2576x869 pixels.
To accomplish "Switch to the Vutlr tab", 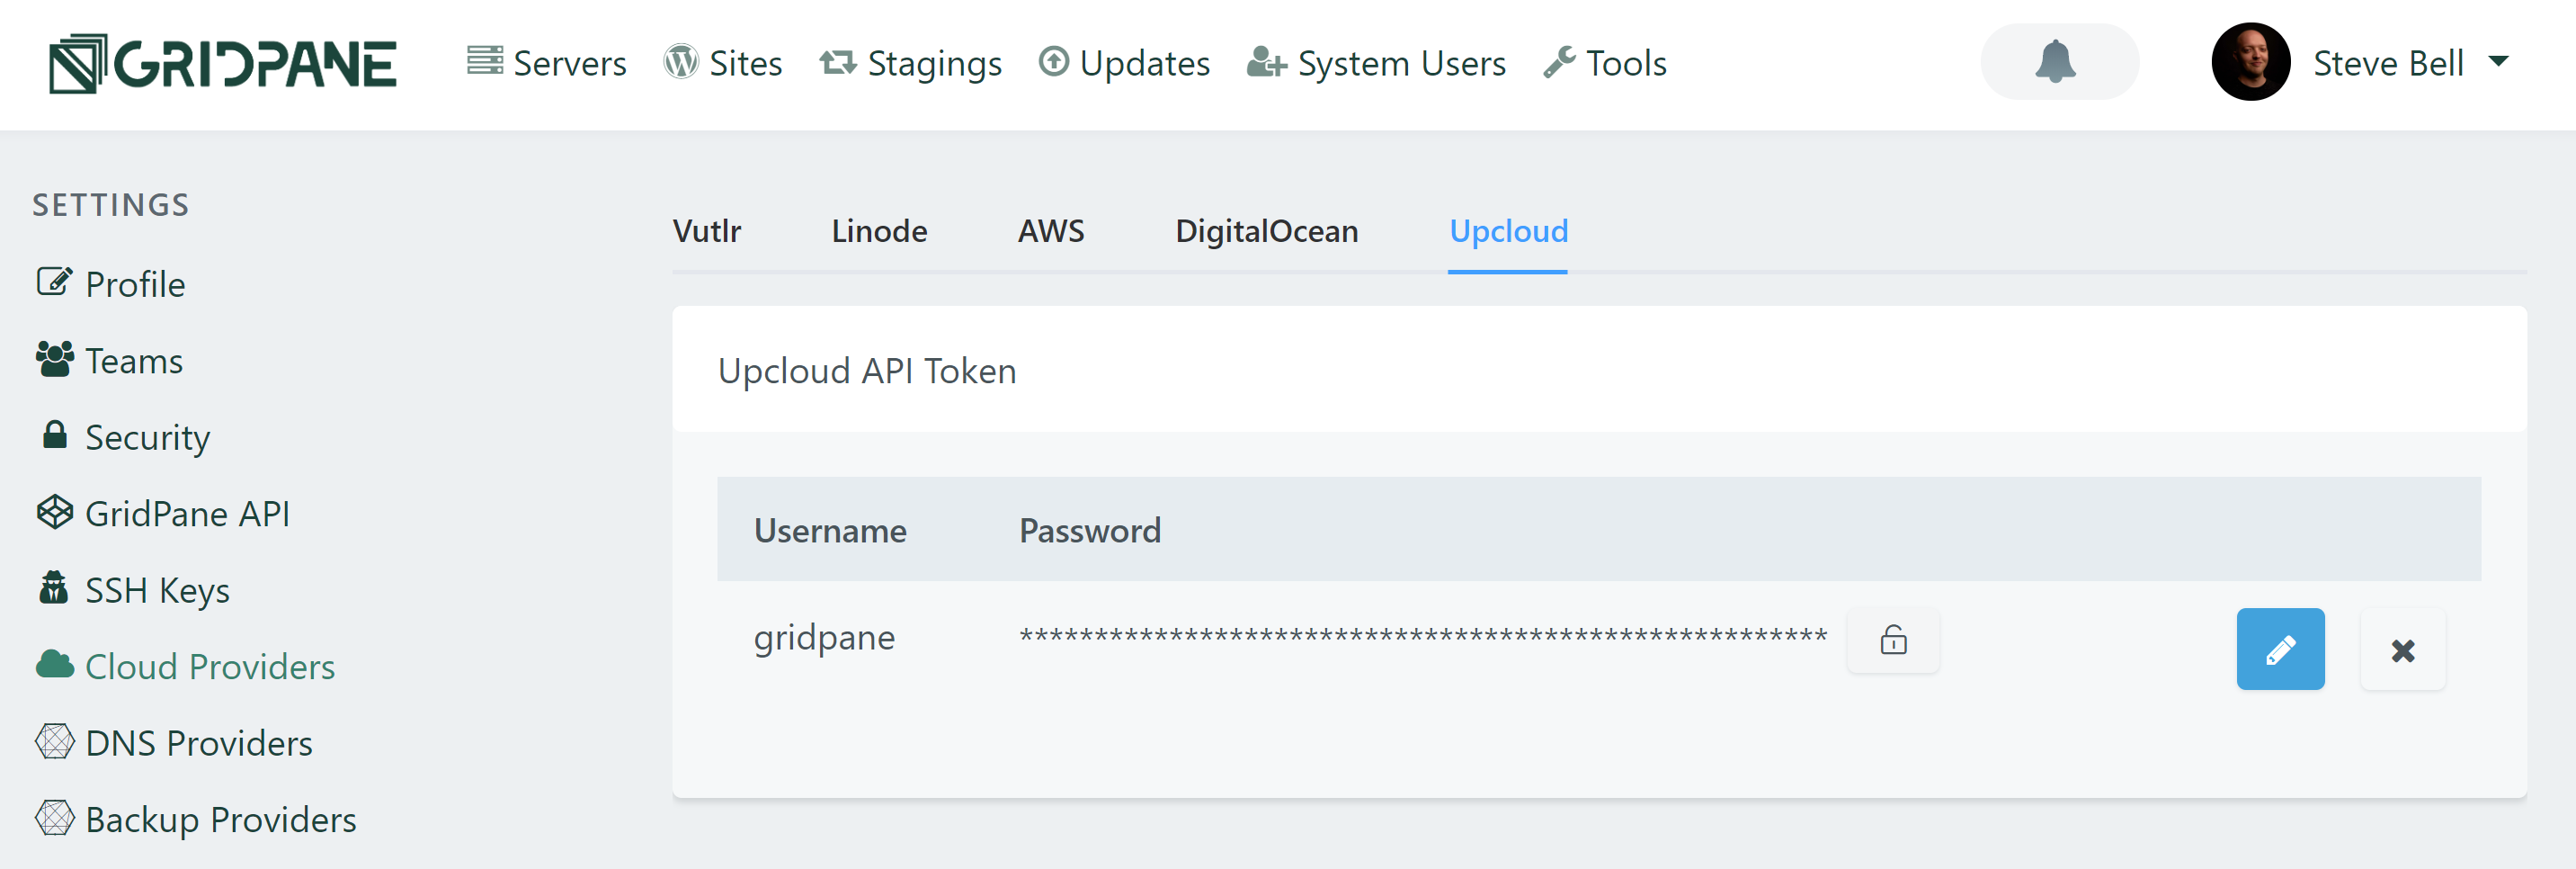I will pyautogui.click(x=707, y=231).
